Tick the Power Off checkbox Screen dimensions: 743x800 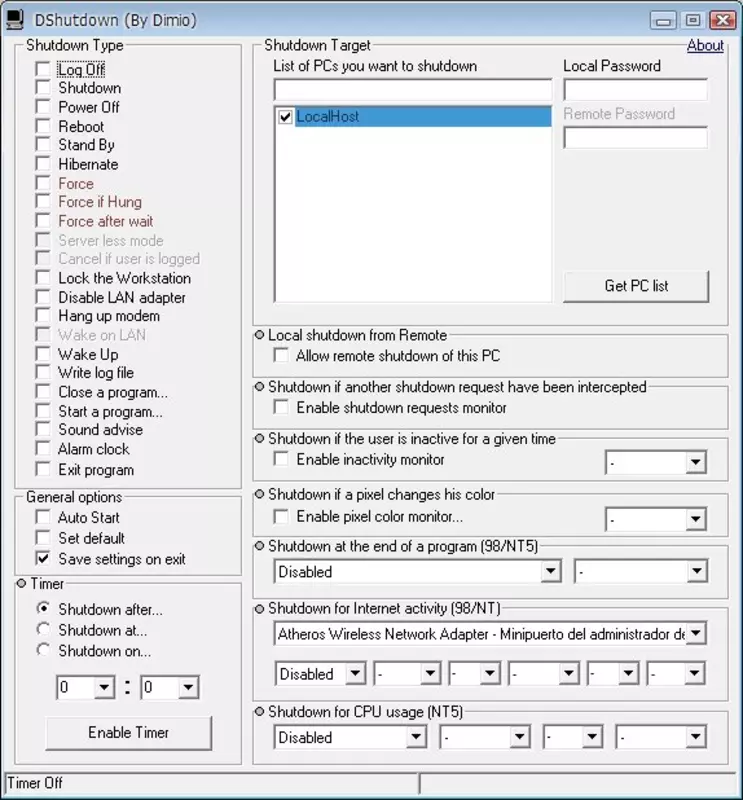click(43, 107)
